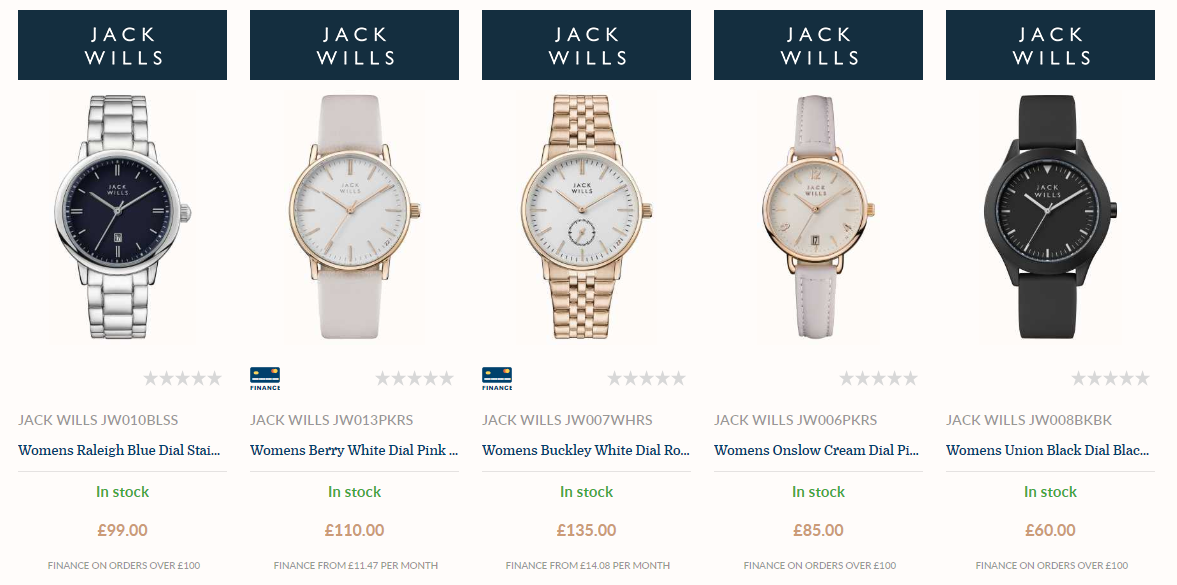Open the rose gold Buckley watch image
This screenshot has width=1177, height=585.
(586, 216)
